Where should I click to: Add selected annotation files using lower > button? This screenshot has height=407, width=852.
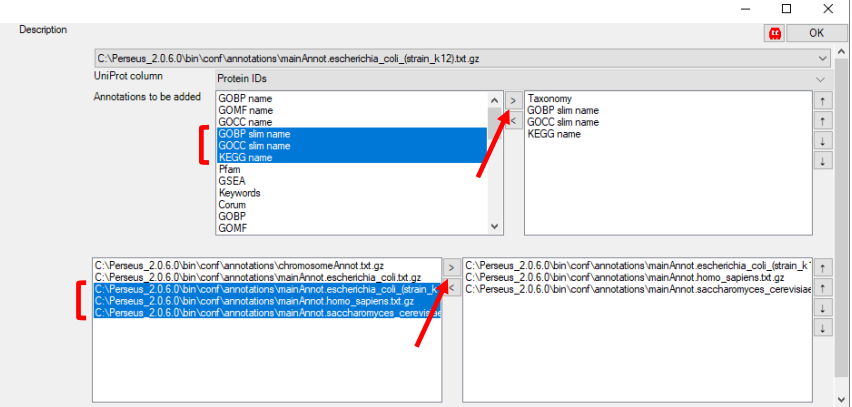[x=452, y=267]
